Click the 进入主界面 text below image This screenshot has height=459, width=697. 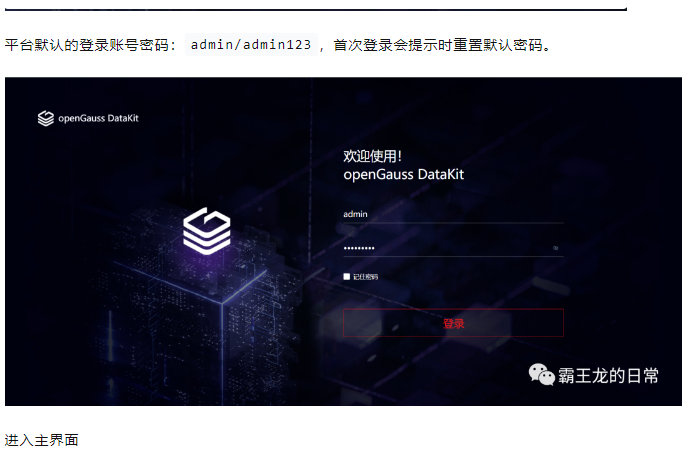(x=42, y=440)
